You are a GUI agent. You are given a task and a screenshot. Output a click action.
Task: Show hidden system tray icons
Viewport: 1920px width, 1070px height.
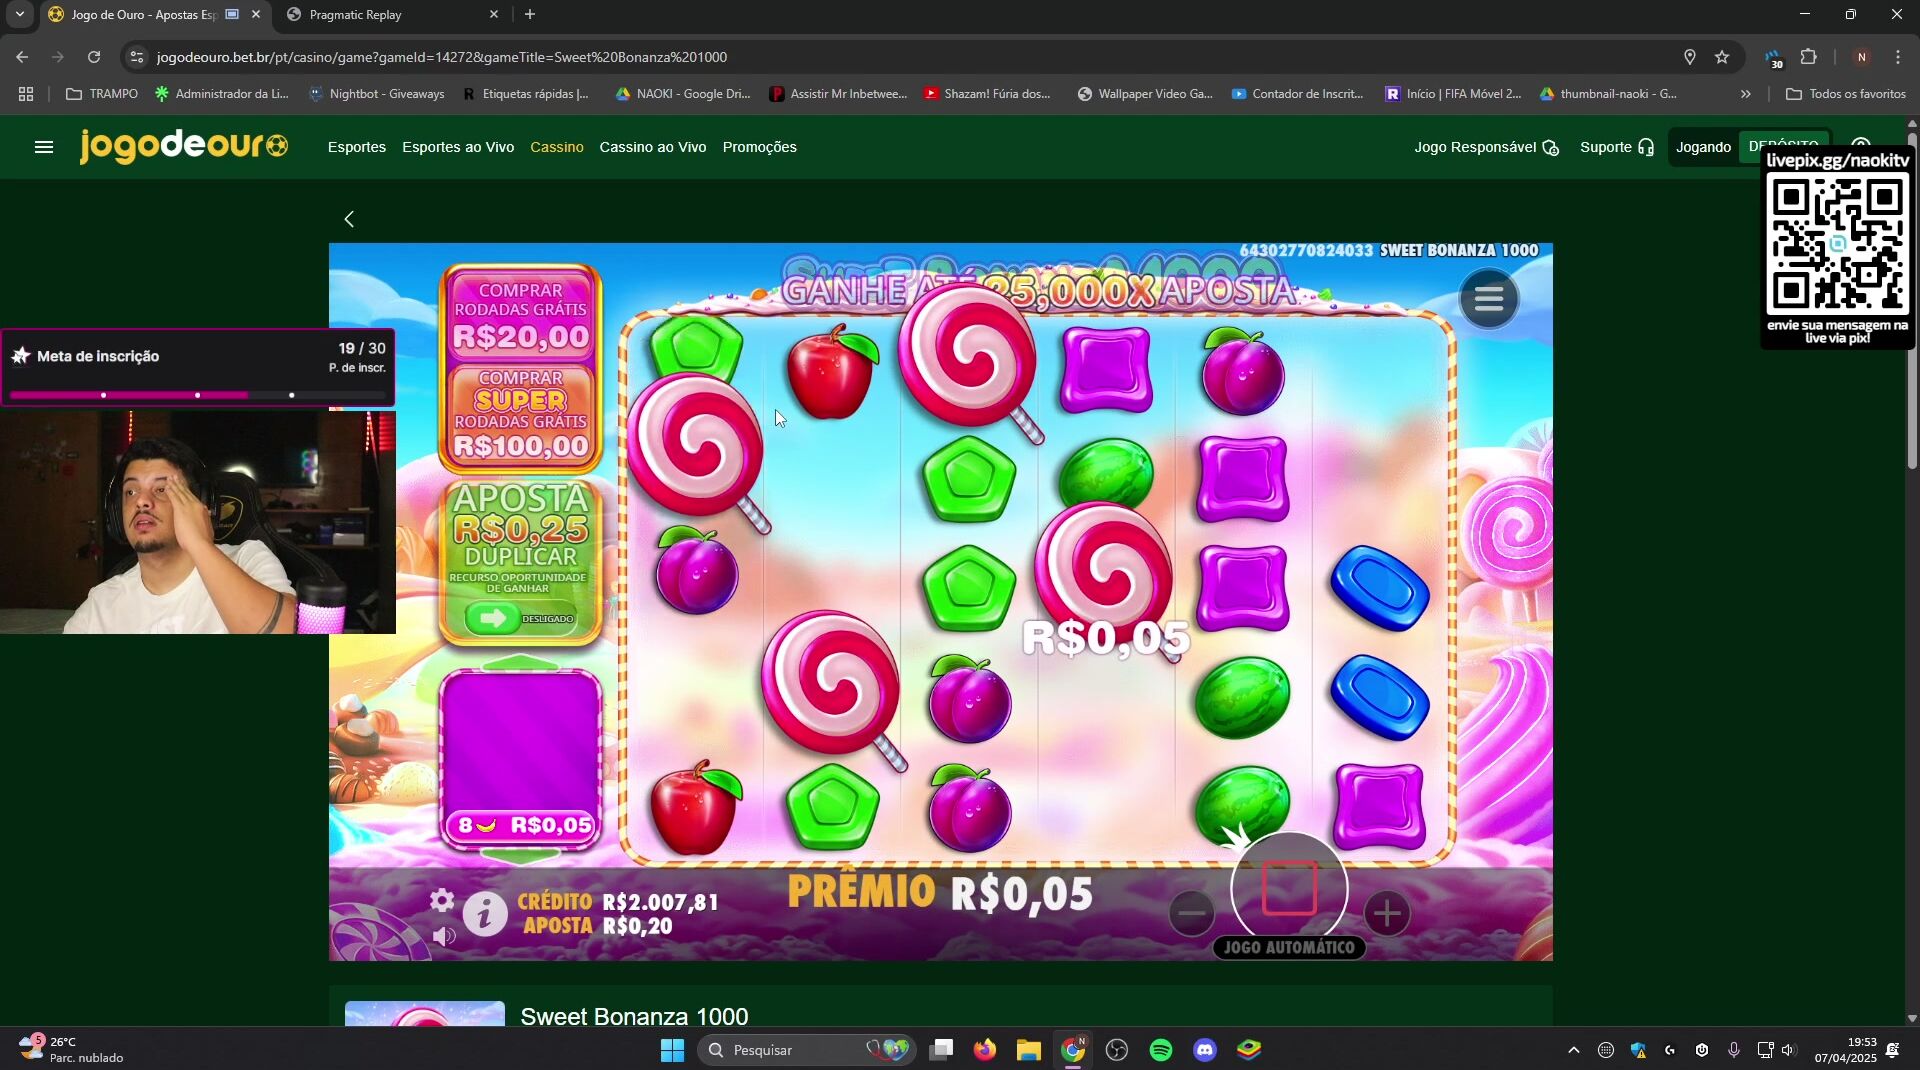(1573, 1050)
